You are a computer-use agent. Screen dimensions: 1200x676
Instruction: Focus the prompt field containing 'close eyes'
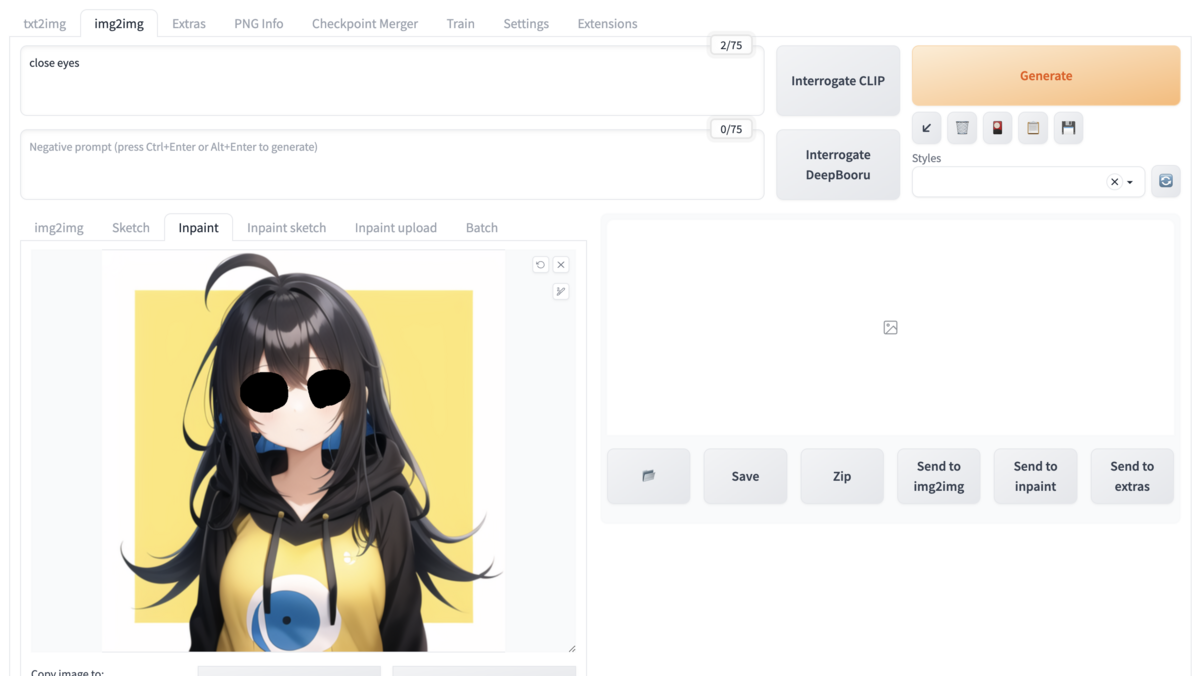tap(392, 80)
